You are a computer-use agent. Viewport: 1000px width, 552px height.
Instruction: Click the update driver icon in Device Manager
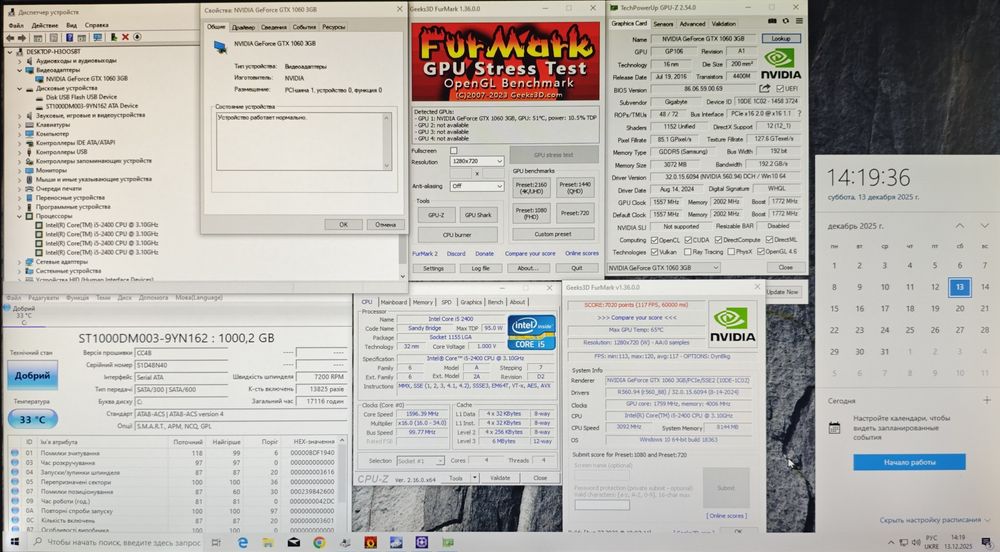(x=114, y=38)
